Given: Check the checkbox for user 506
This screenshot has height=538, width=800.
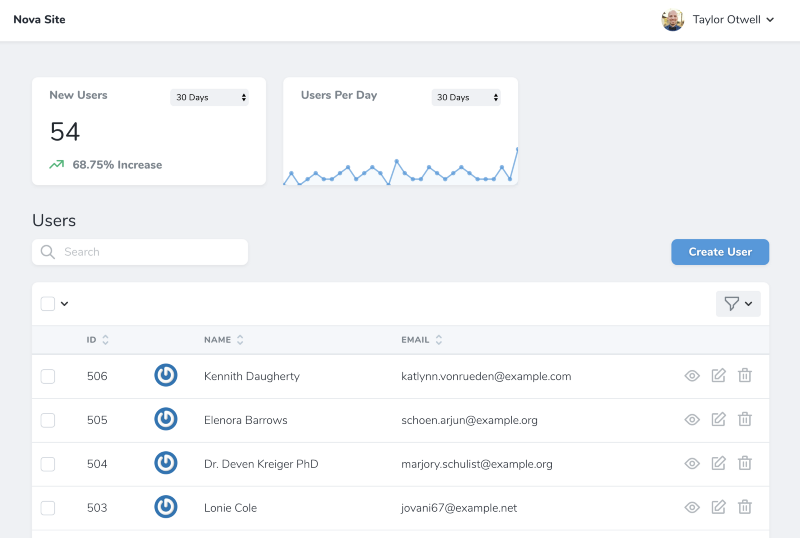Looking at the screenshot, I should 48,377.
